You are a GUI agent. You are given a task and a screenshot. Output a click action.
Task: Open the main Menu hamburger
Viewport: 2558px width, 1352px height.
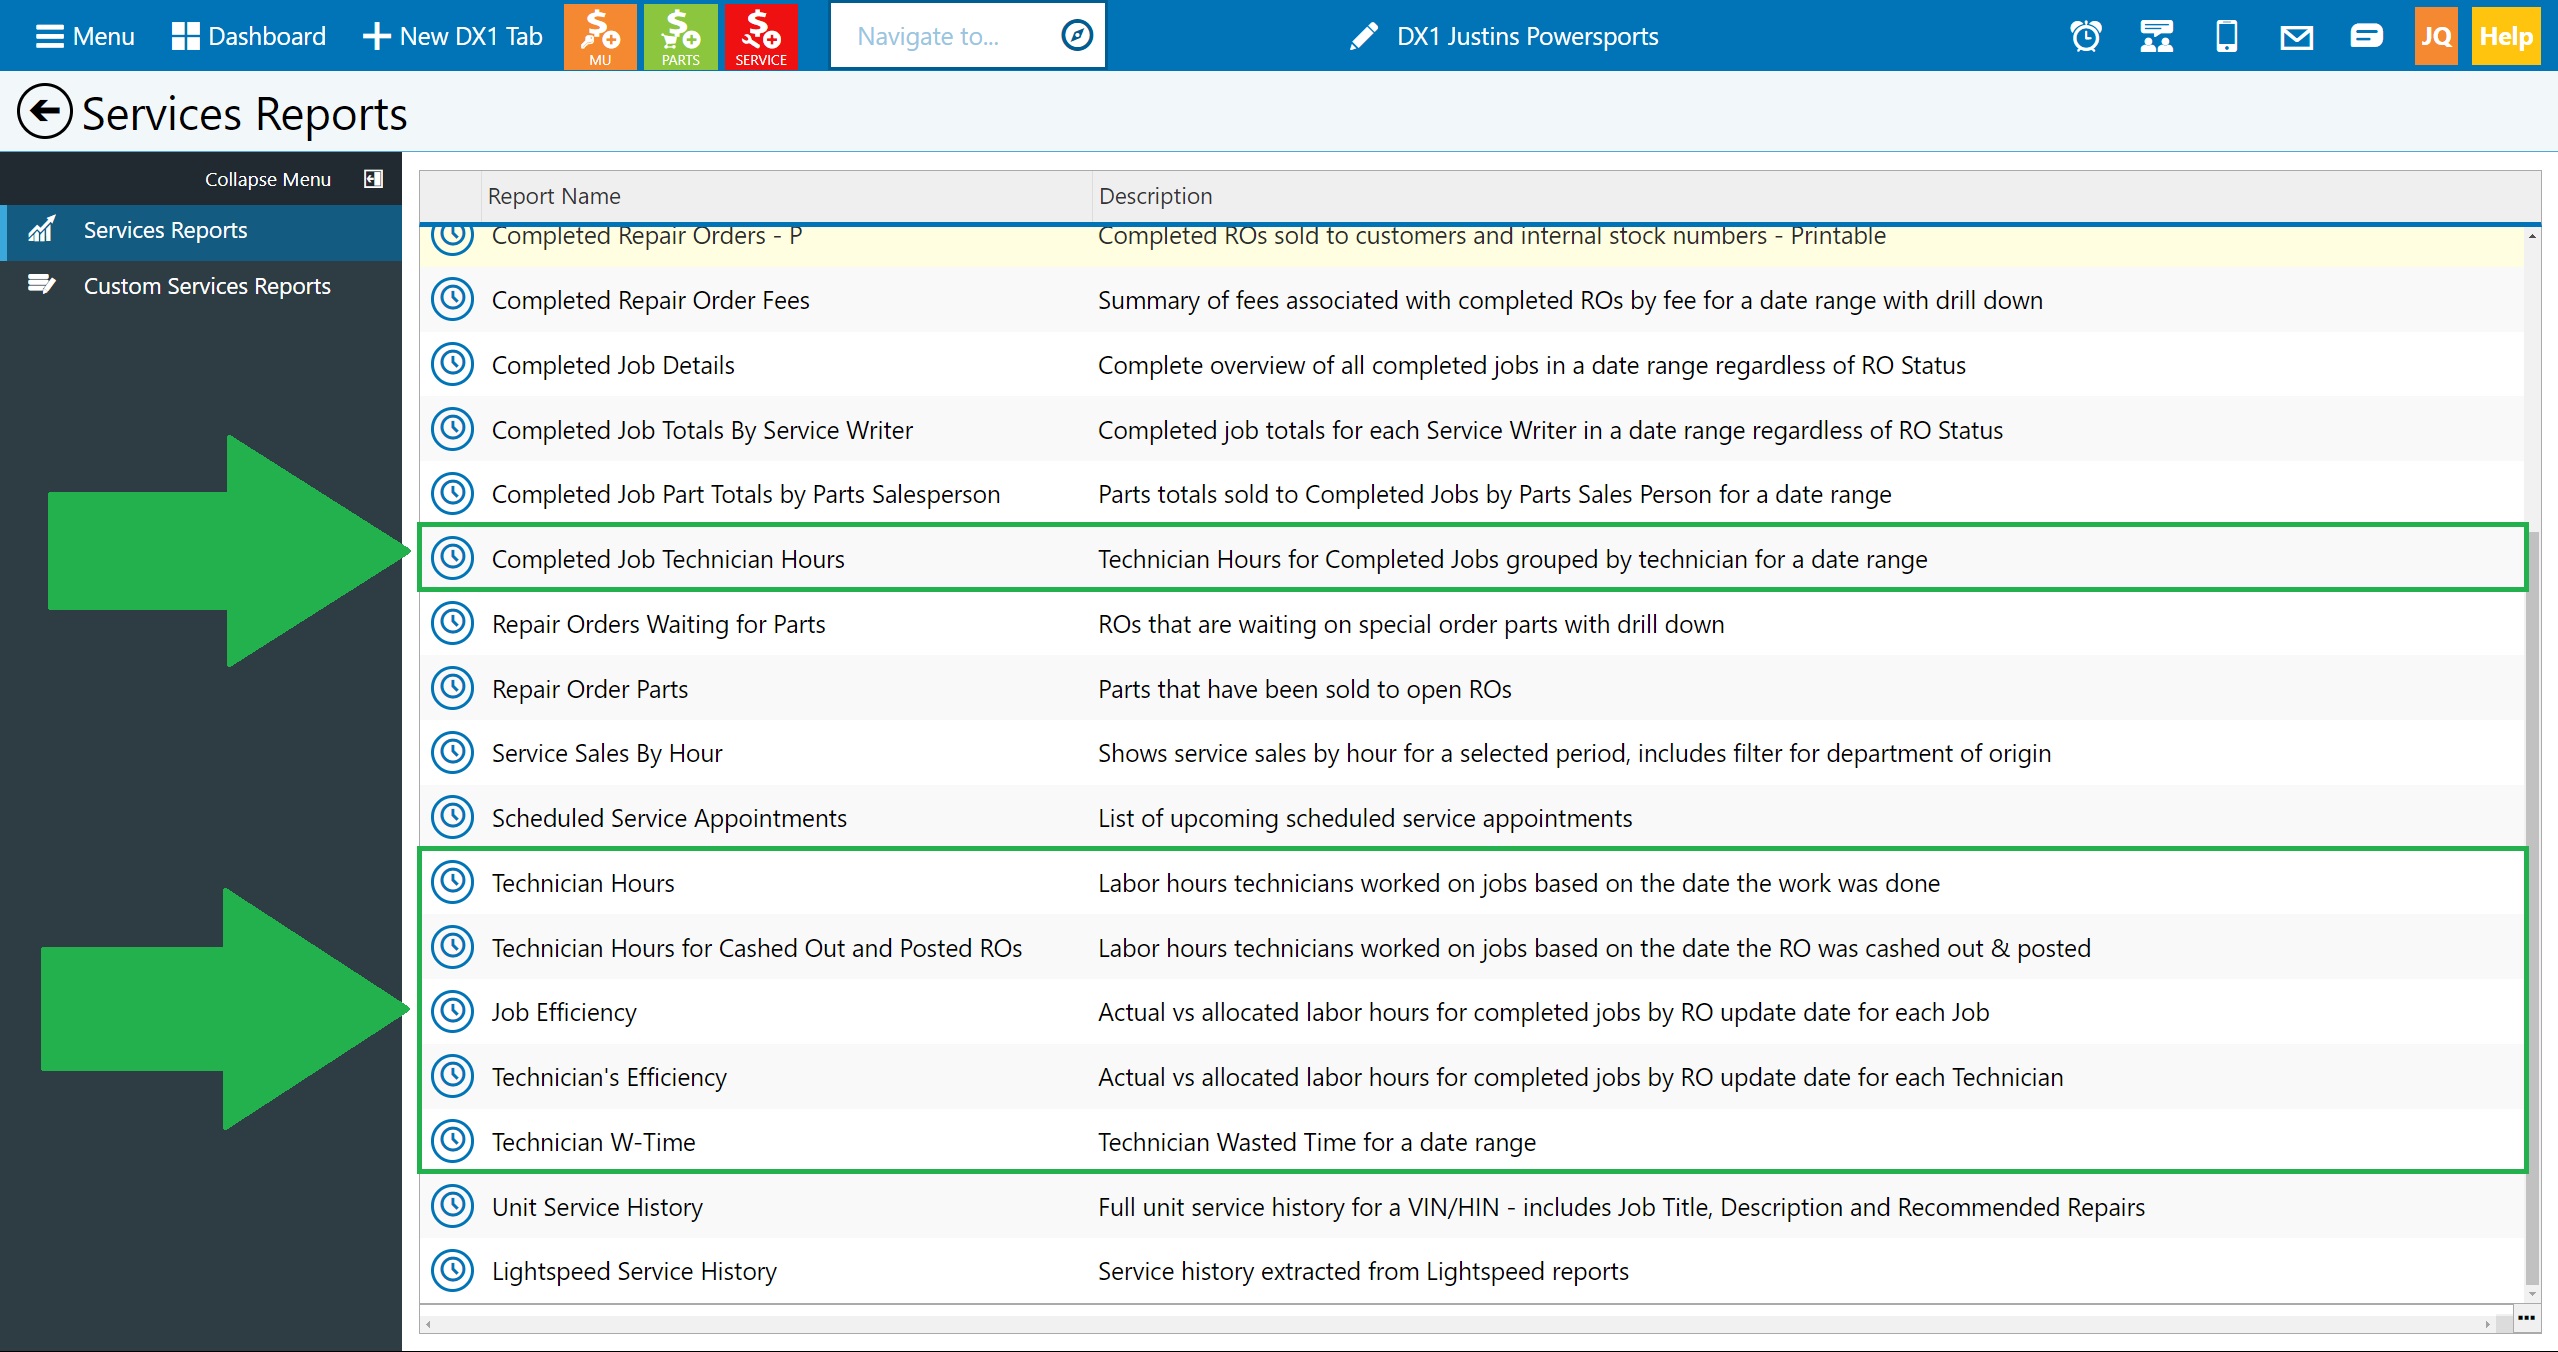click(x=85, y=37)
